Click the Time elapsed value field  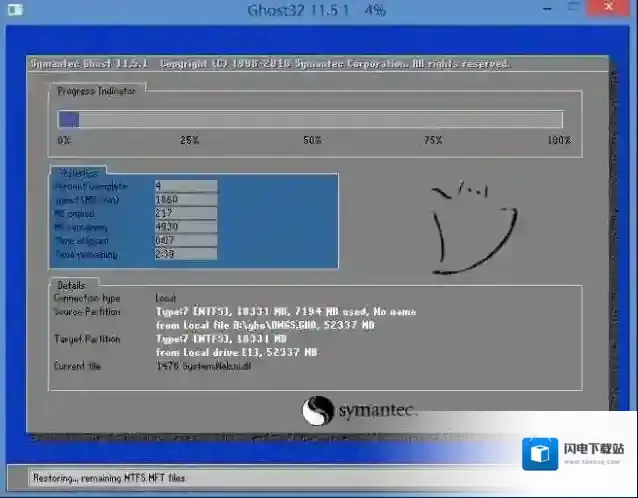(x=185, y=241)
